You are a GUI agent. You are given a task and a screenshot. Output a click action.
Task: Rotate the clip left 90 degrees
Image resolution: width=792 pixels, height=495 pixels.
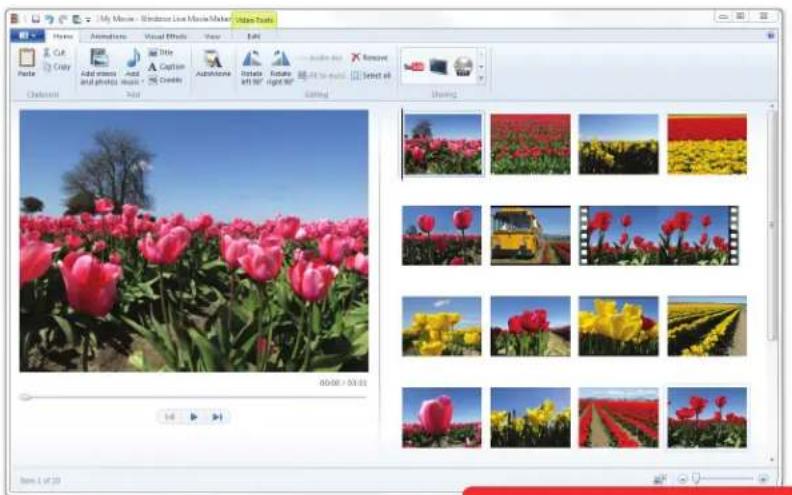252,67
